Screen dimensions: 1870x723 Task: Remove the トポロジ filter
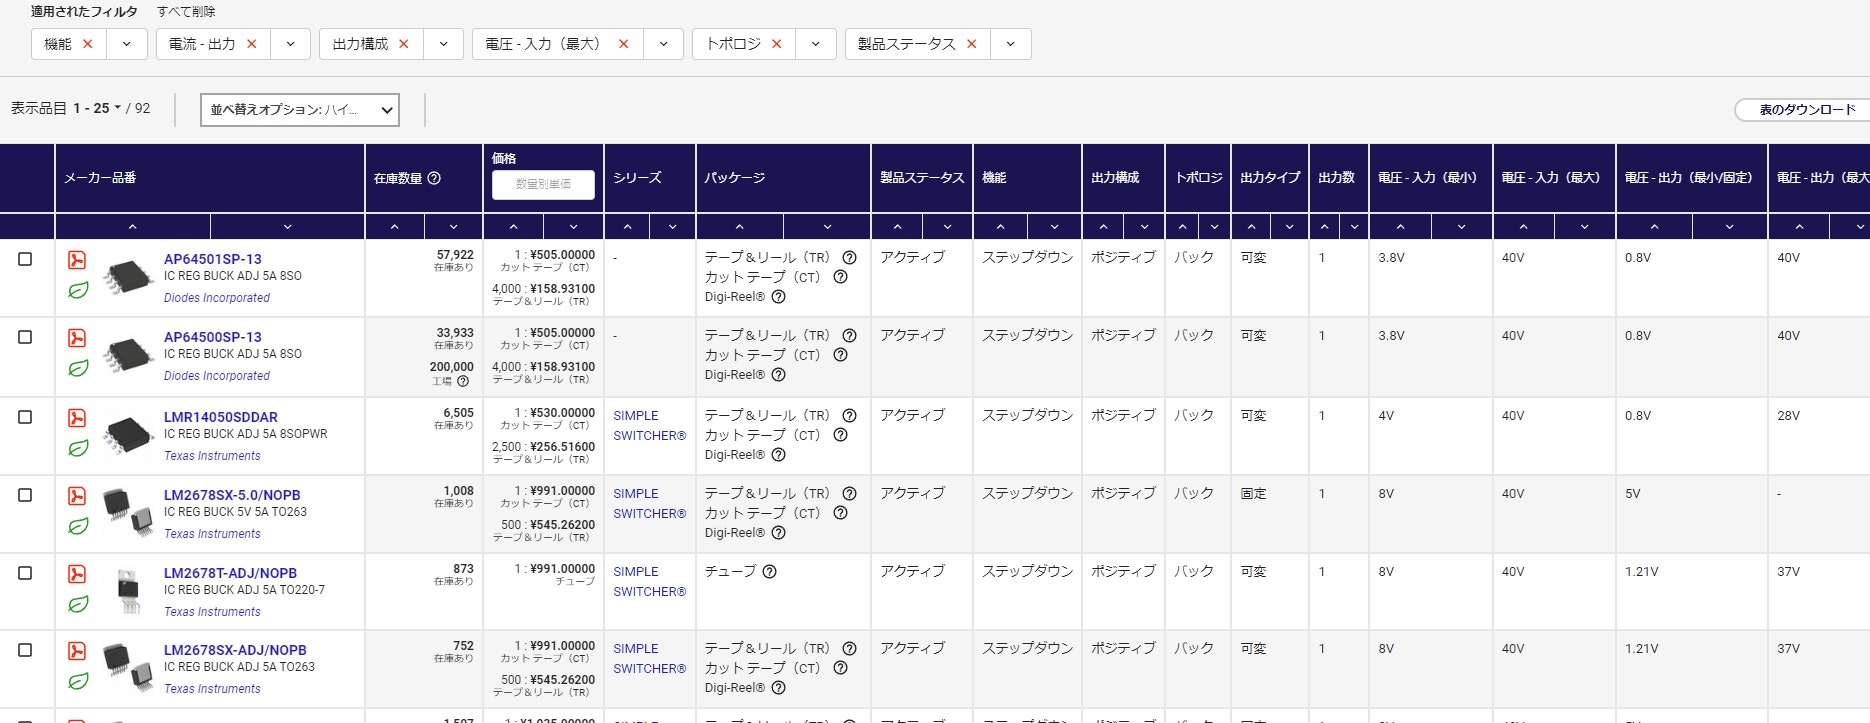[777, 44]
